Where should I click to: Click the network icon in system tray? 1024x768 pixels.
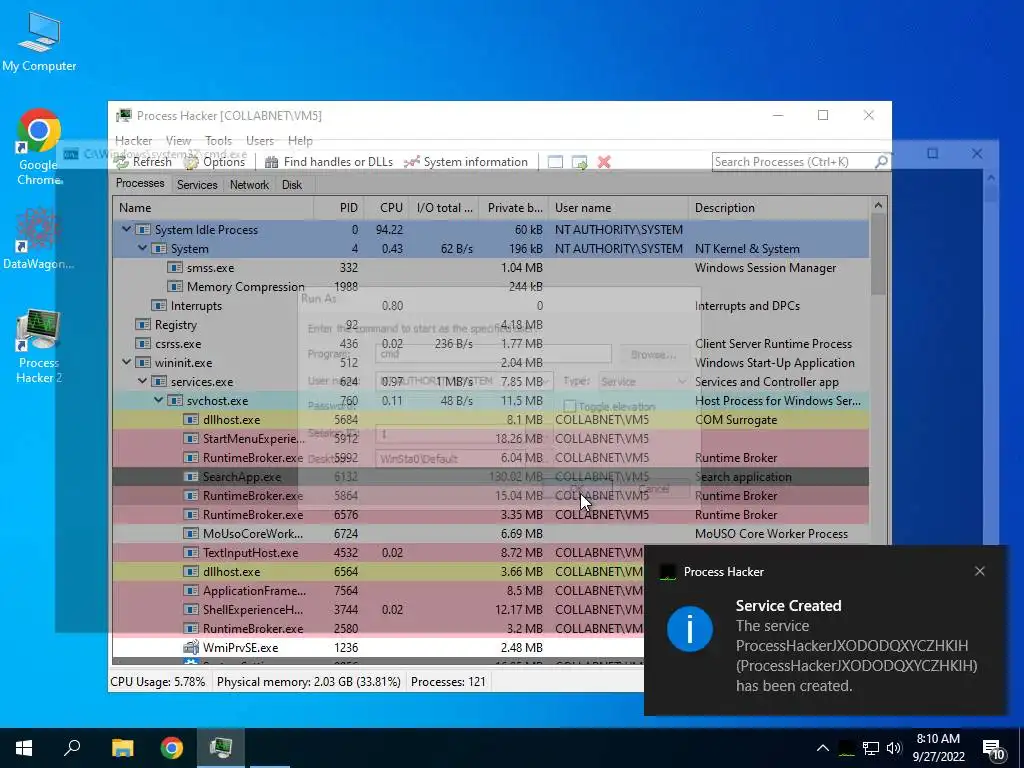[x=871, y=748]
